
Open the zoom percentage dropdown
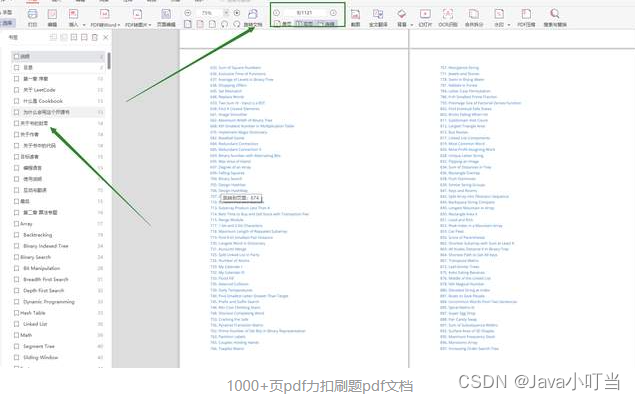226,13
